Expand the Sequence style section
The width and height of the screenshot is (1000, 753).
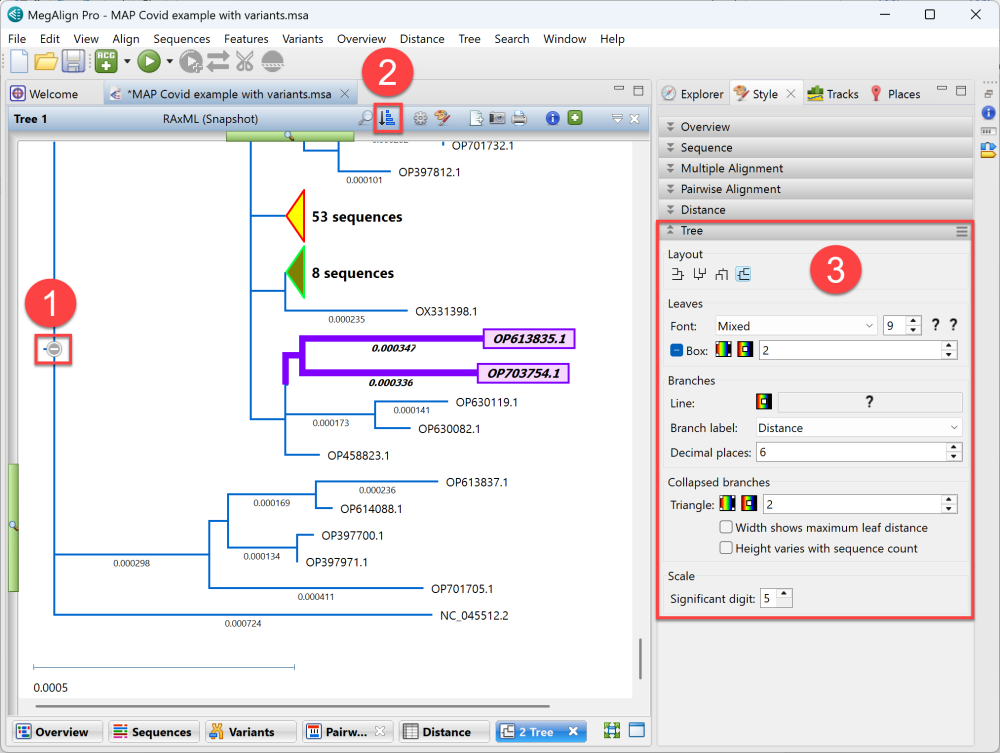click(x=815, y=147)
